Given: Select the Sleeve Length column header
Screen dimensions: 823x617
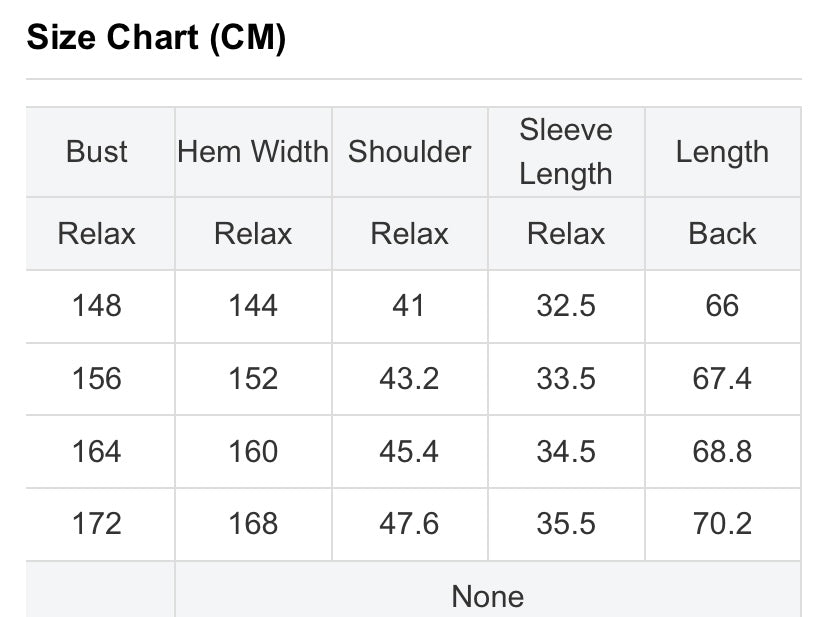Looking at the screenshot, I should [x=566, y=152].
